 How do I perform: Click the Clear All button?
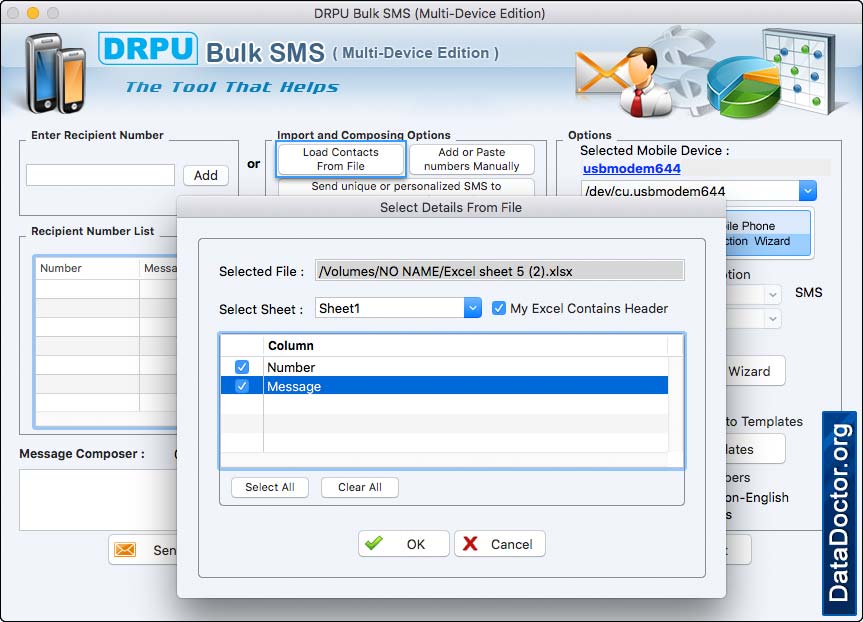(x=360, y=487)
